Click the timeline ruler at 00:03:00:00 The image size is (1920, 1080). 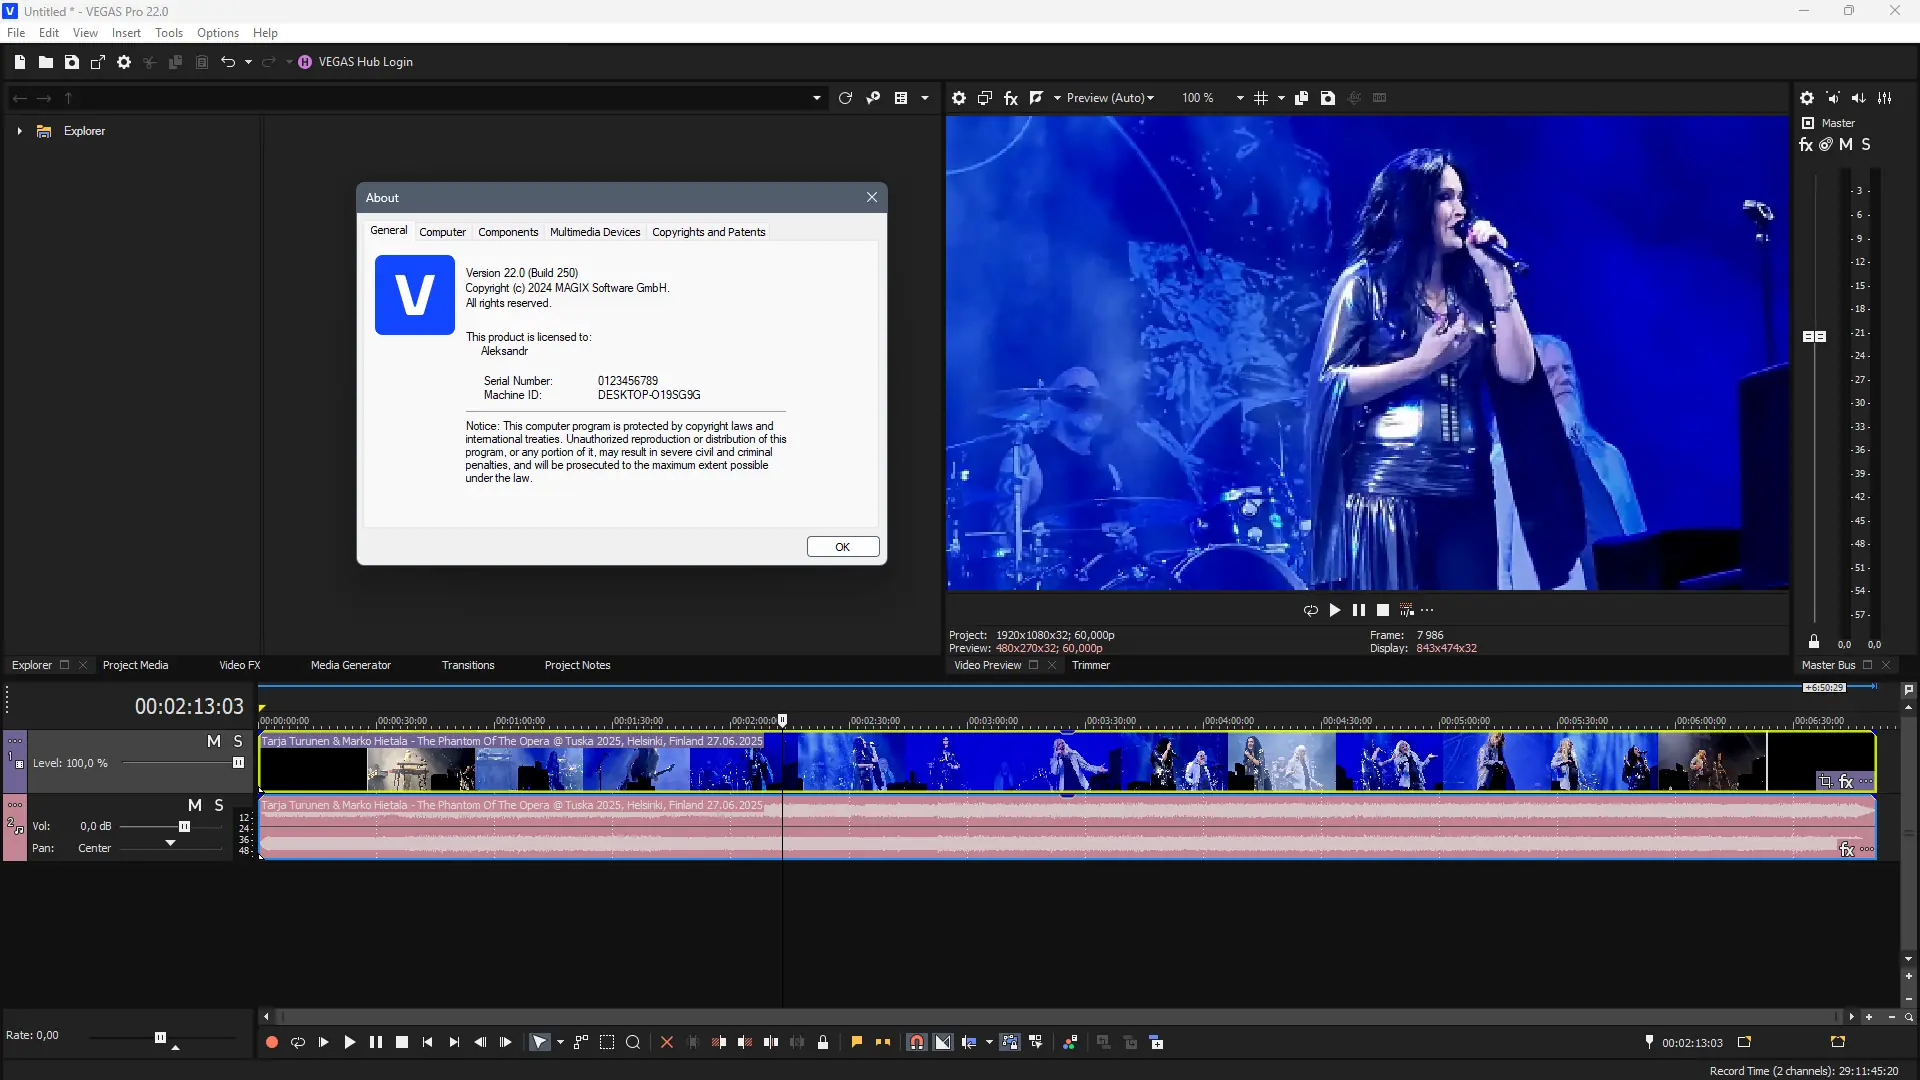[x=968, y=721]
